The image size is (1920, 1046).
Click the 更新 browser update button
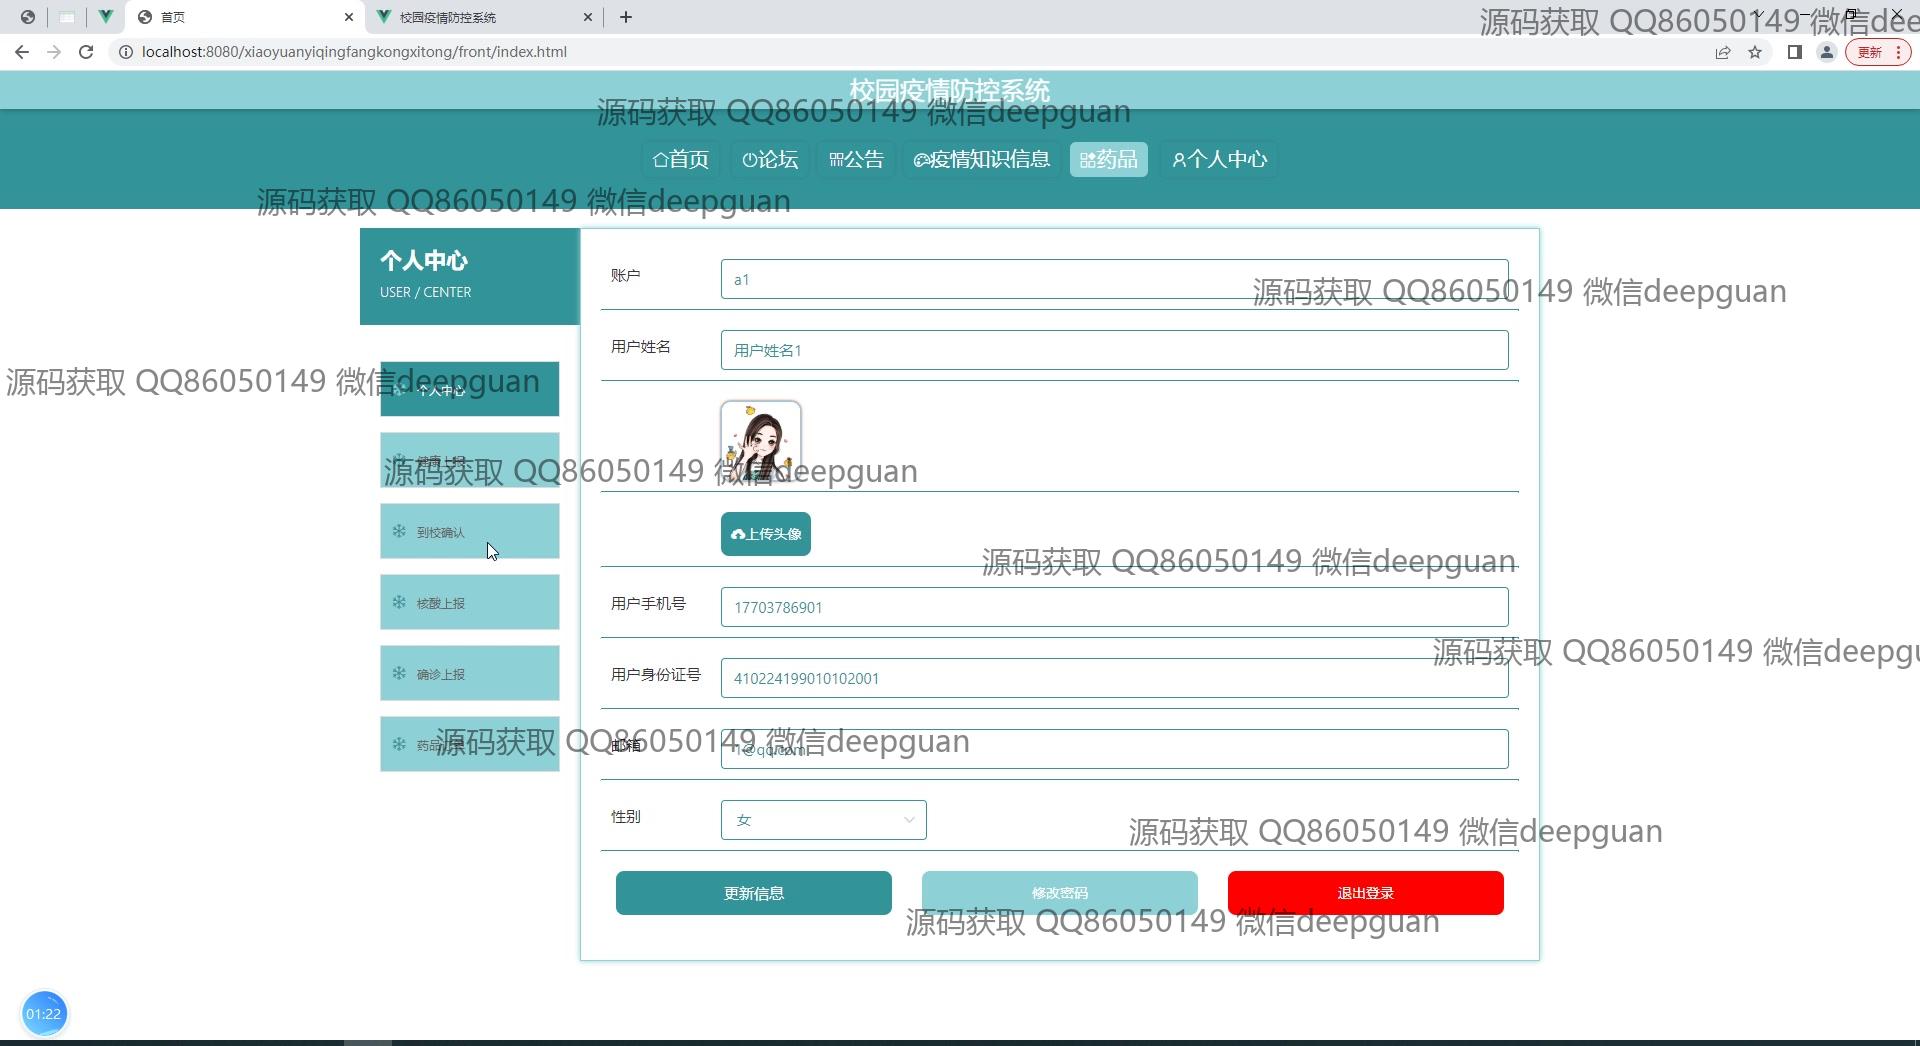[x=1878, y=52]
